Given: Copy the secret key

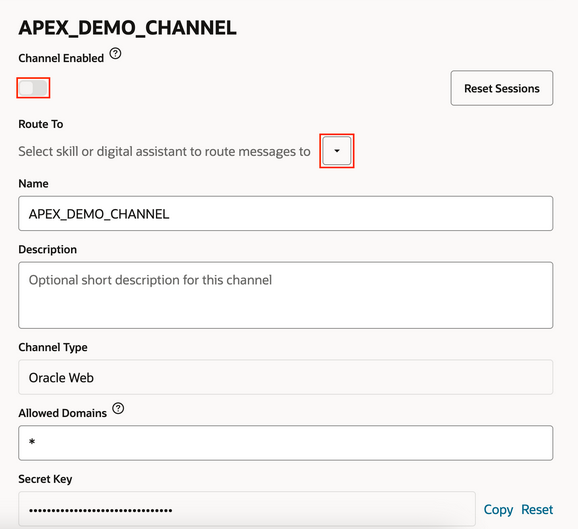Looking at the screenshot, I should (x=498, y=509).
